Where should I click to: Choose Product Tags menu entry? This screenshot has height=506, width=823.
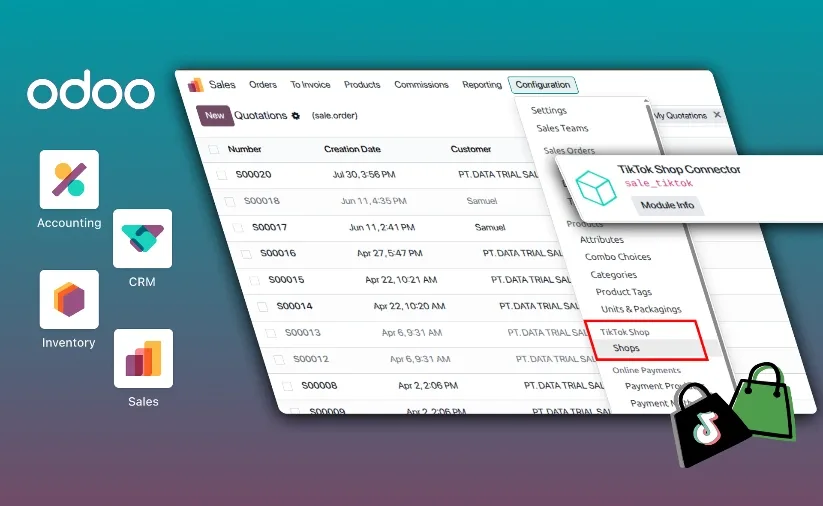pyautogui.click(x=624, y=292)
